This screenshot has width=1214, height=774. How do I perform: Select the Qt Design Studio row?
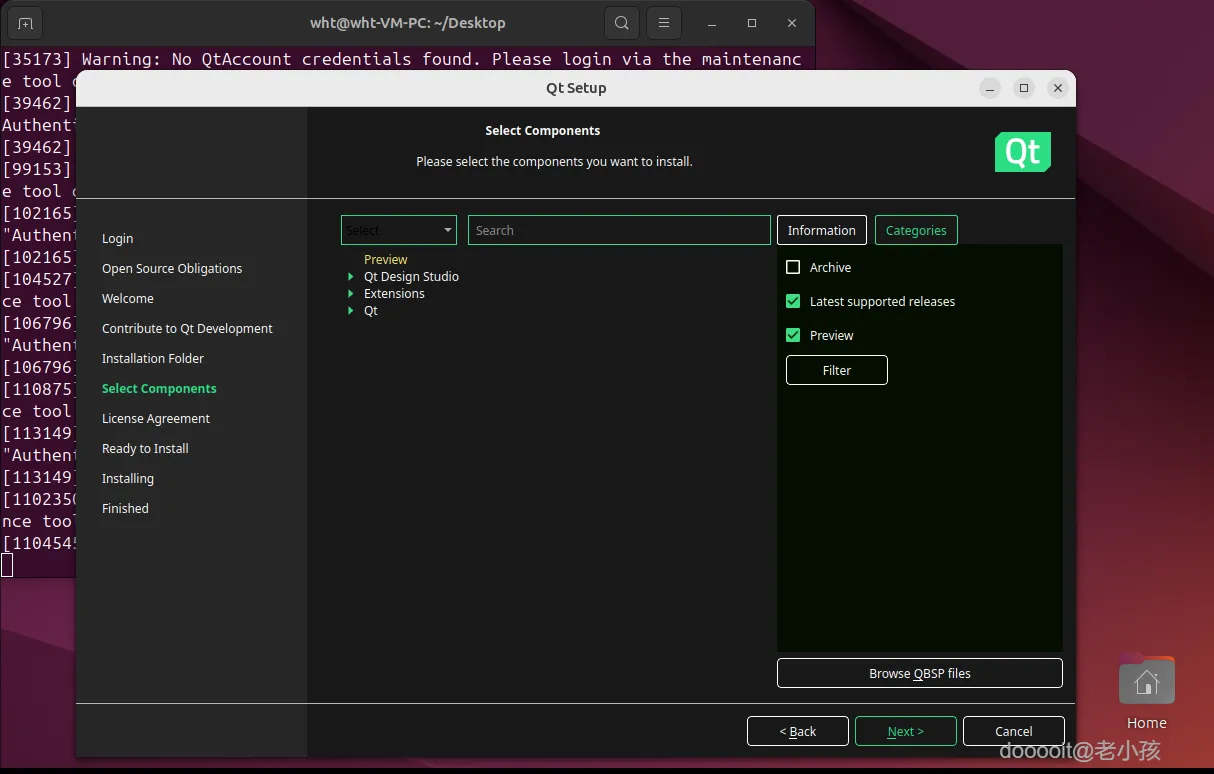[x=411, y=276]
